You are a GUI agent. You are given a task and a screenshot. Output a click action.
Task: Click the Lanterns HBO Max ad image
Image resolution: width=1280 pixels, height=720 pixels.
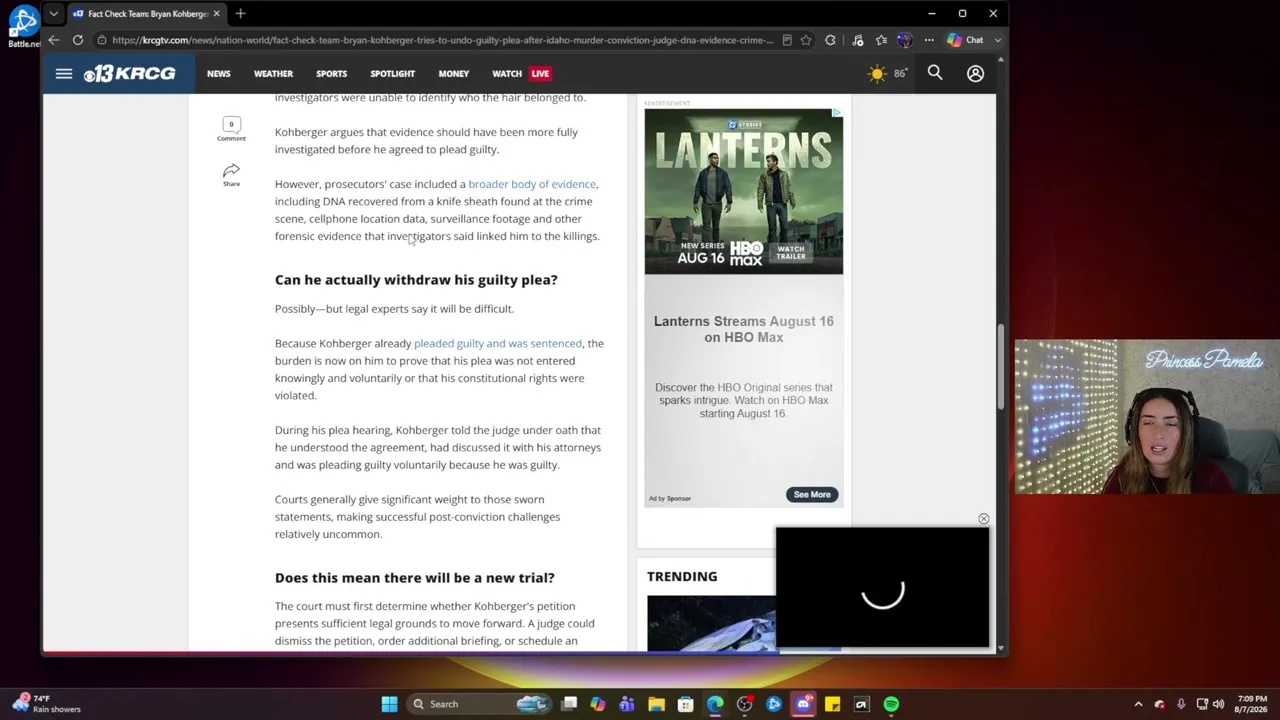tap(743, 191)
